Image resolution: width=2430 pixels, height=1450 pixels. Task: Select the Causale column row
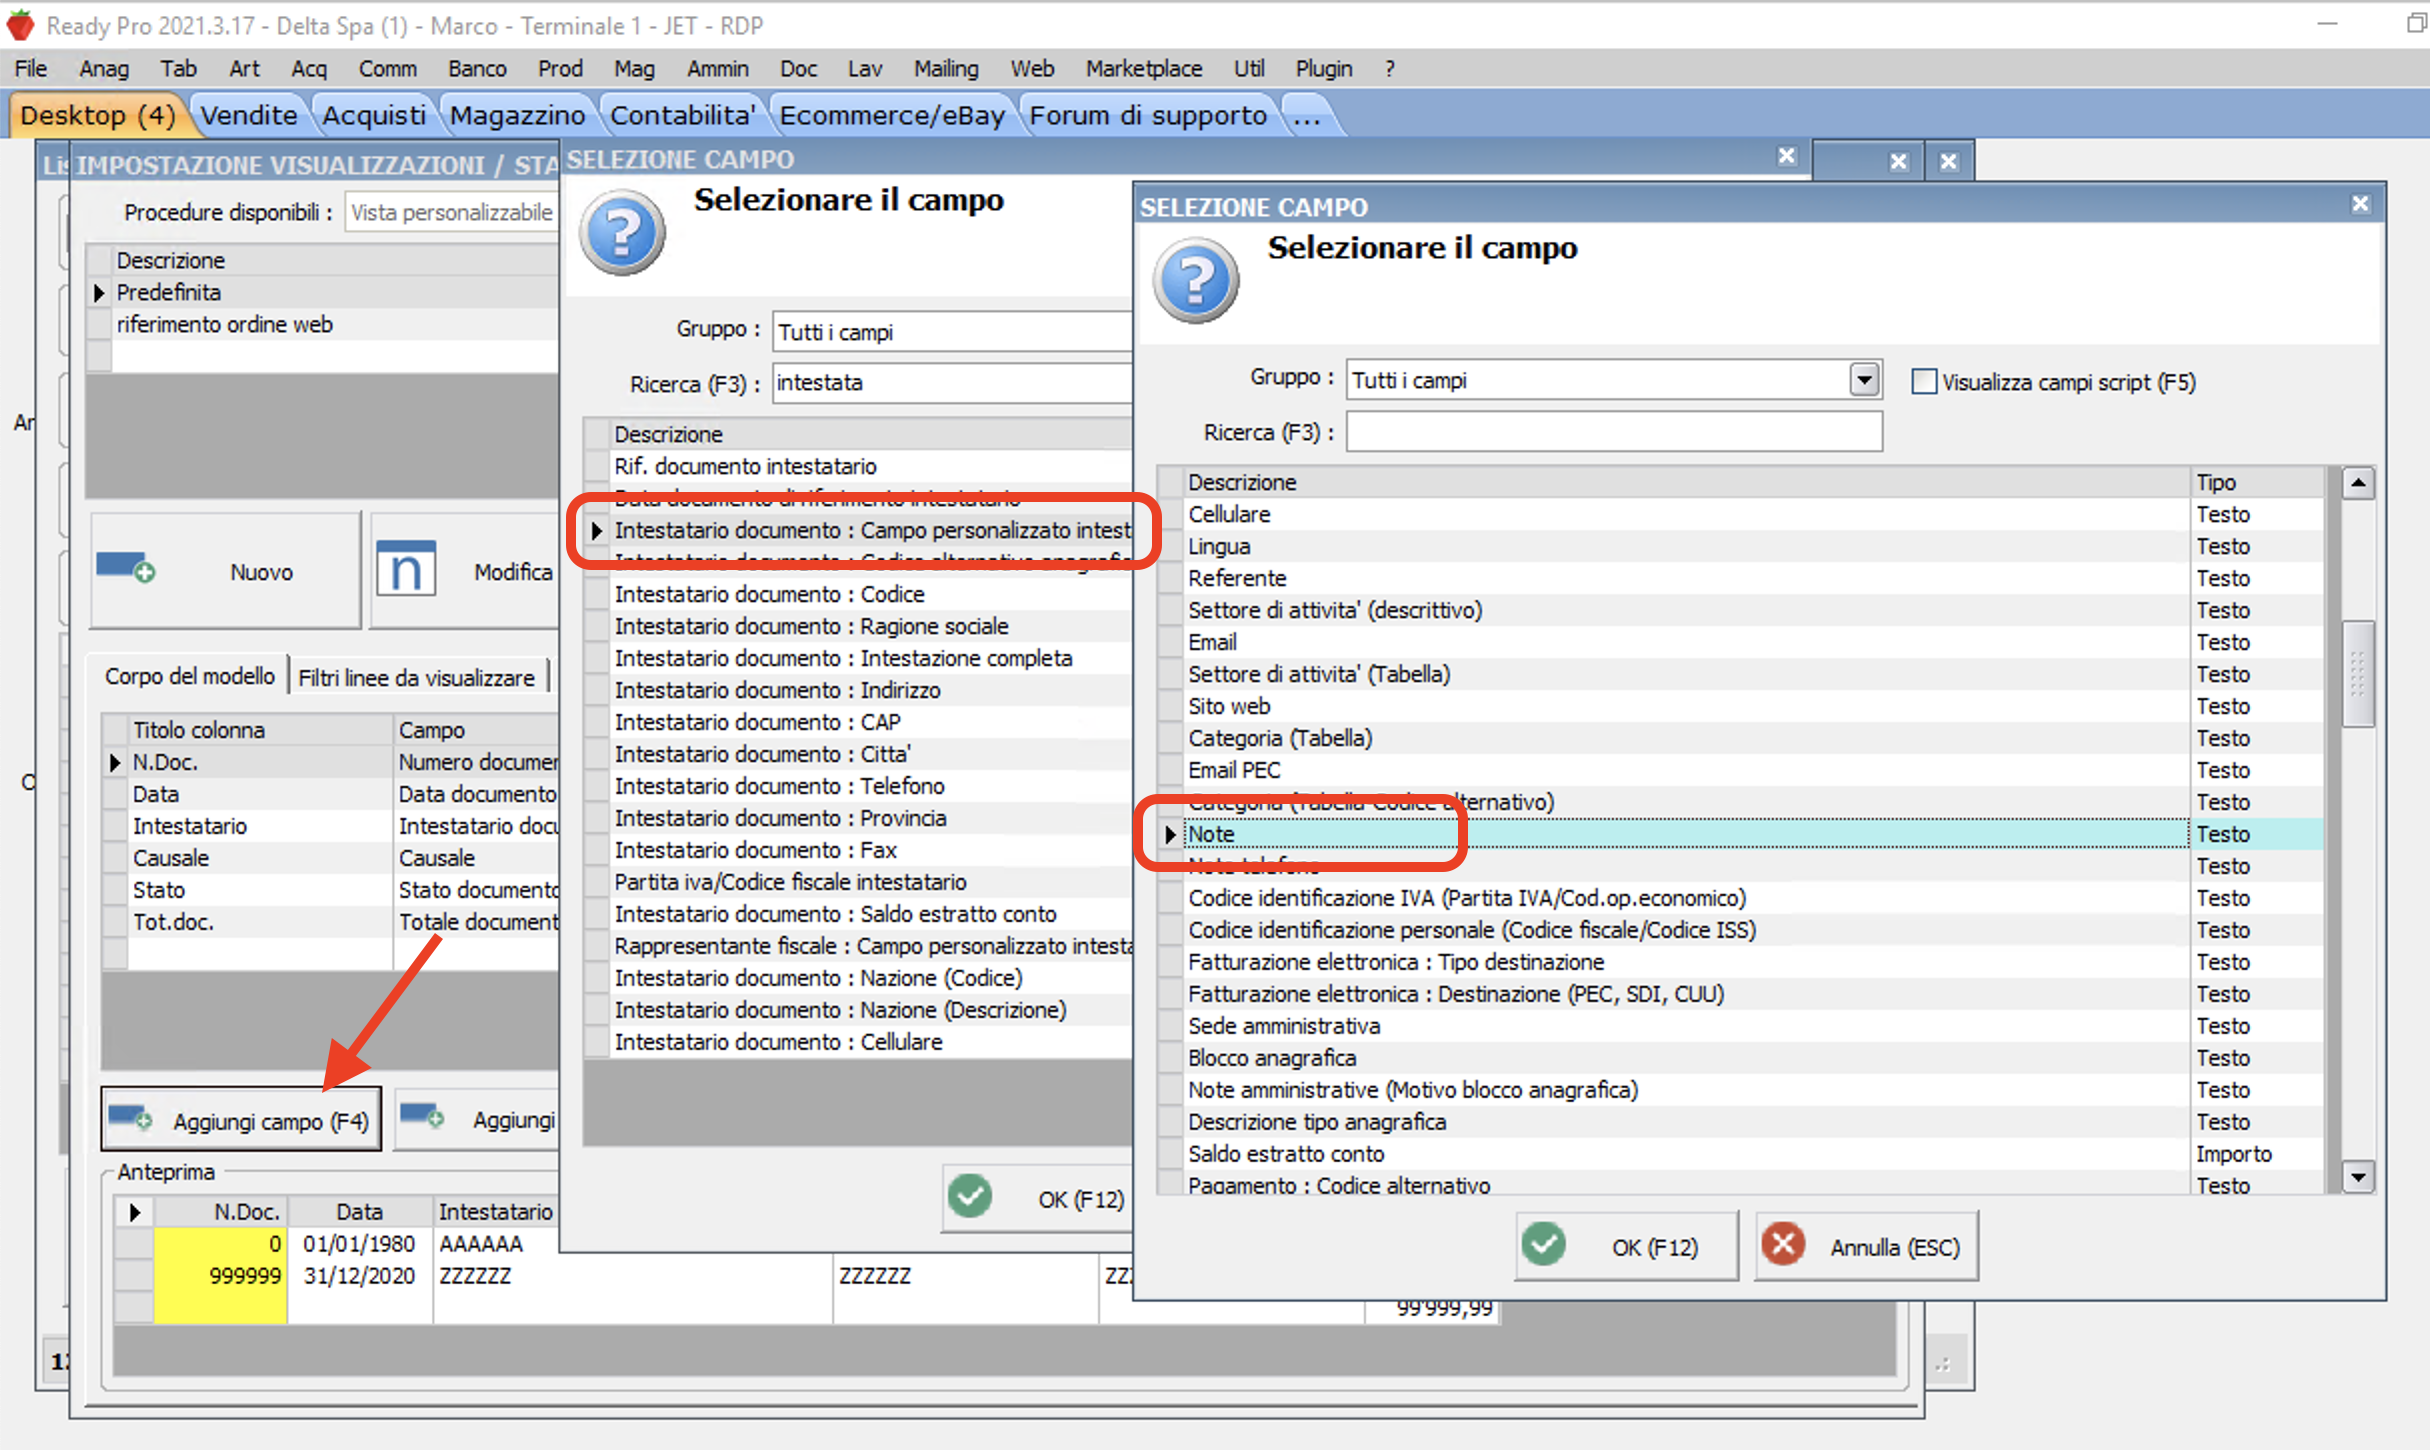click(344, 858)
